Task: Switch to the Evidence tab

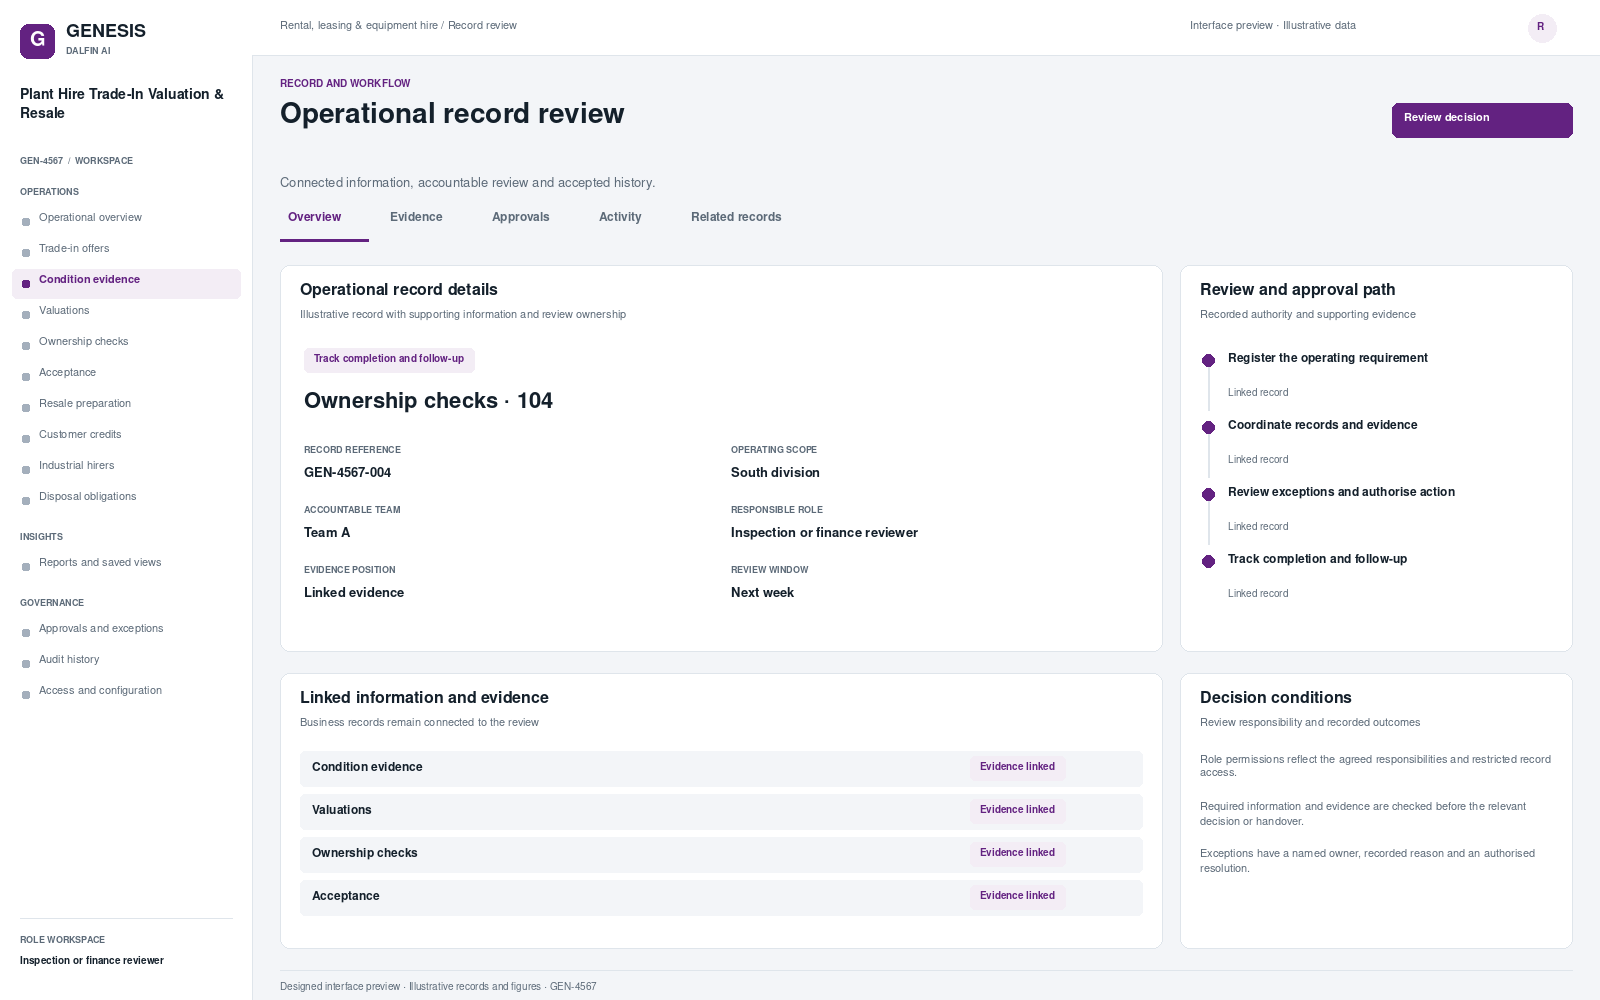Action: pos(416,217)
